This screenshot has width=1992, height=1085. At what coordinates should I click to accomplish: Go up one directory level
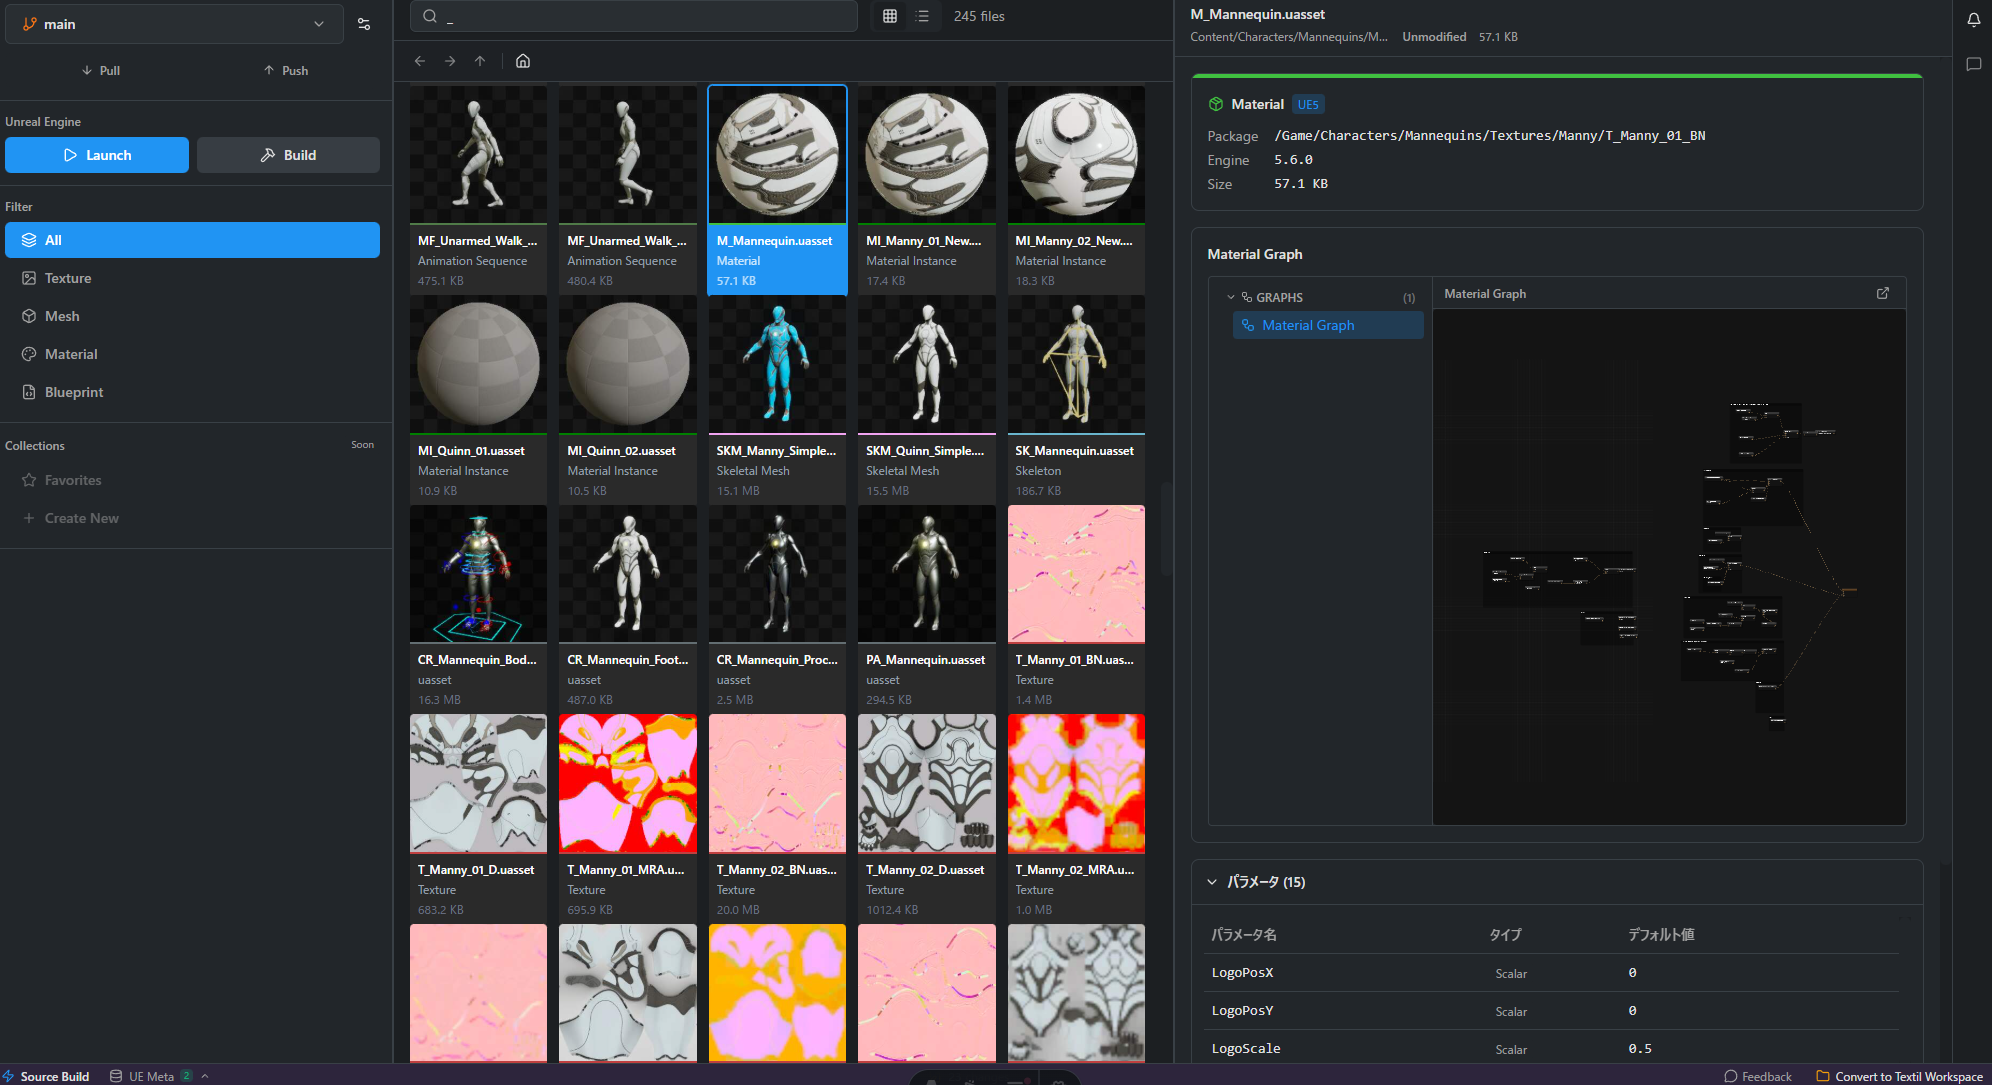click(480, 61)
